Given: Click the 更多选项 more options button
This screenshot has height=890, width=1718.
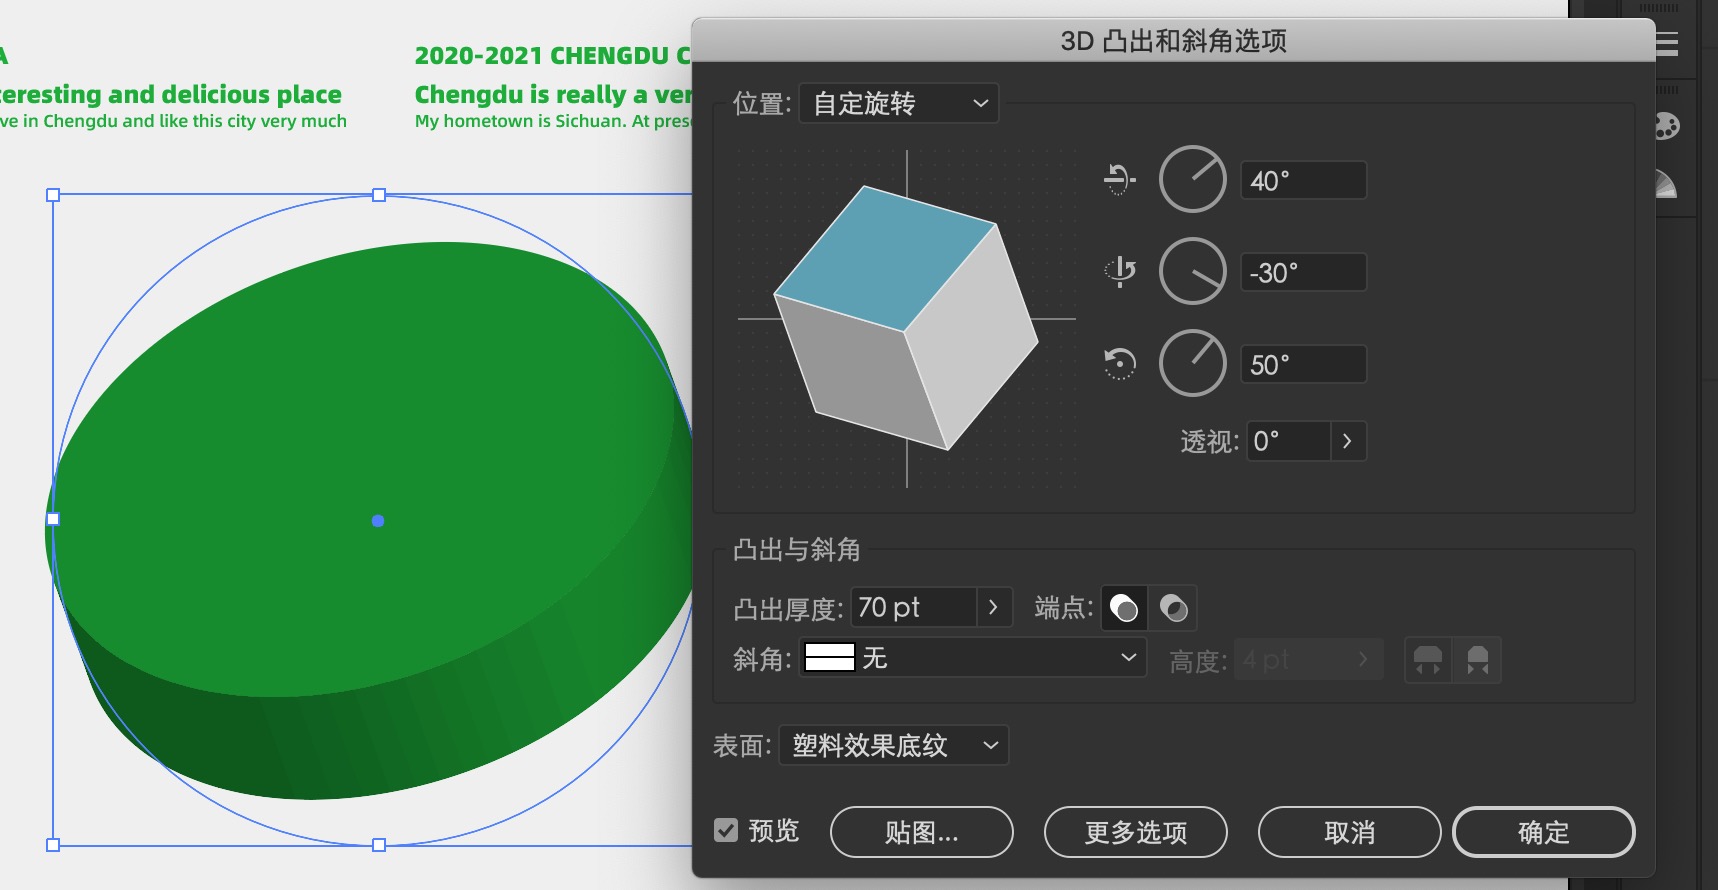Looking at the screenshot, I should point(1135,832).
